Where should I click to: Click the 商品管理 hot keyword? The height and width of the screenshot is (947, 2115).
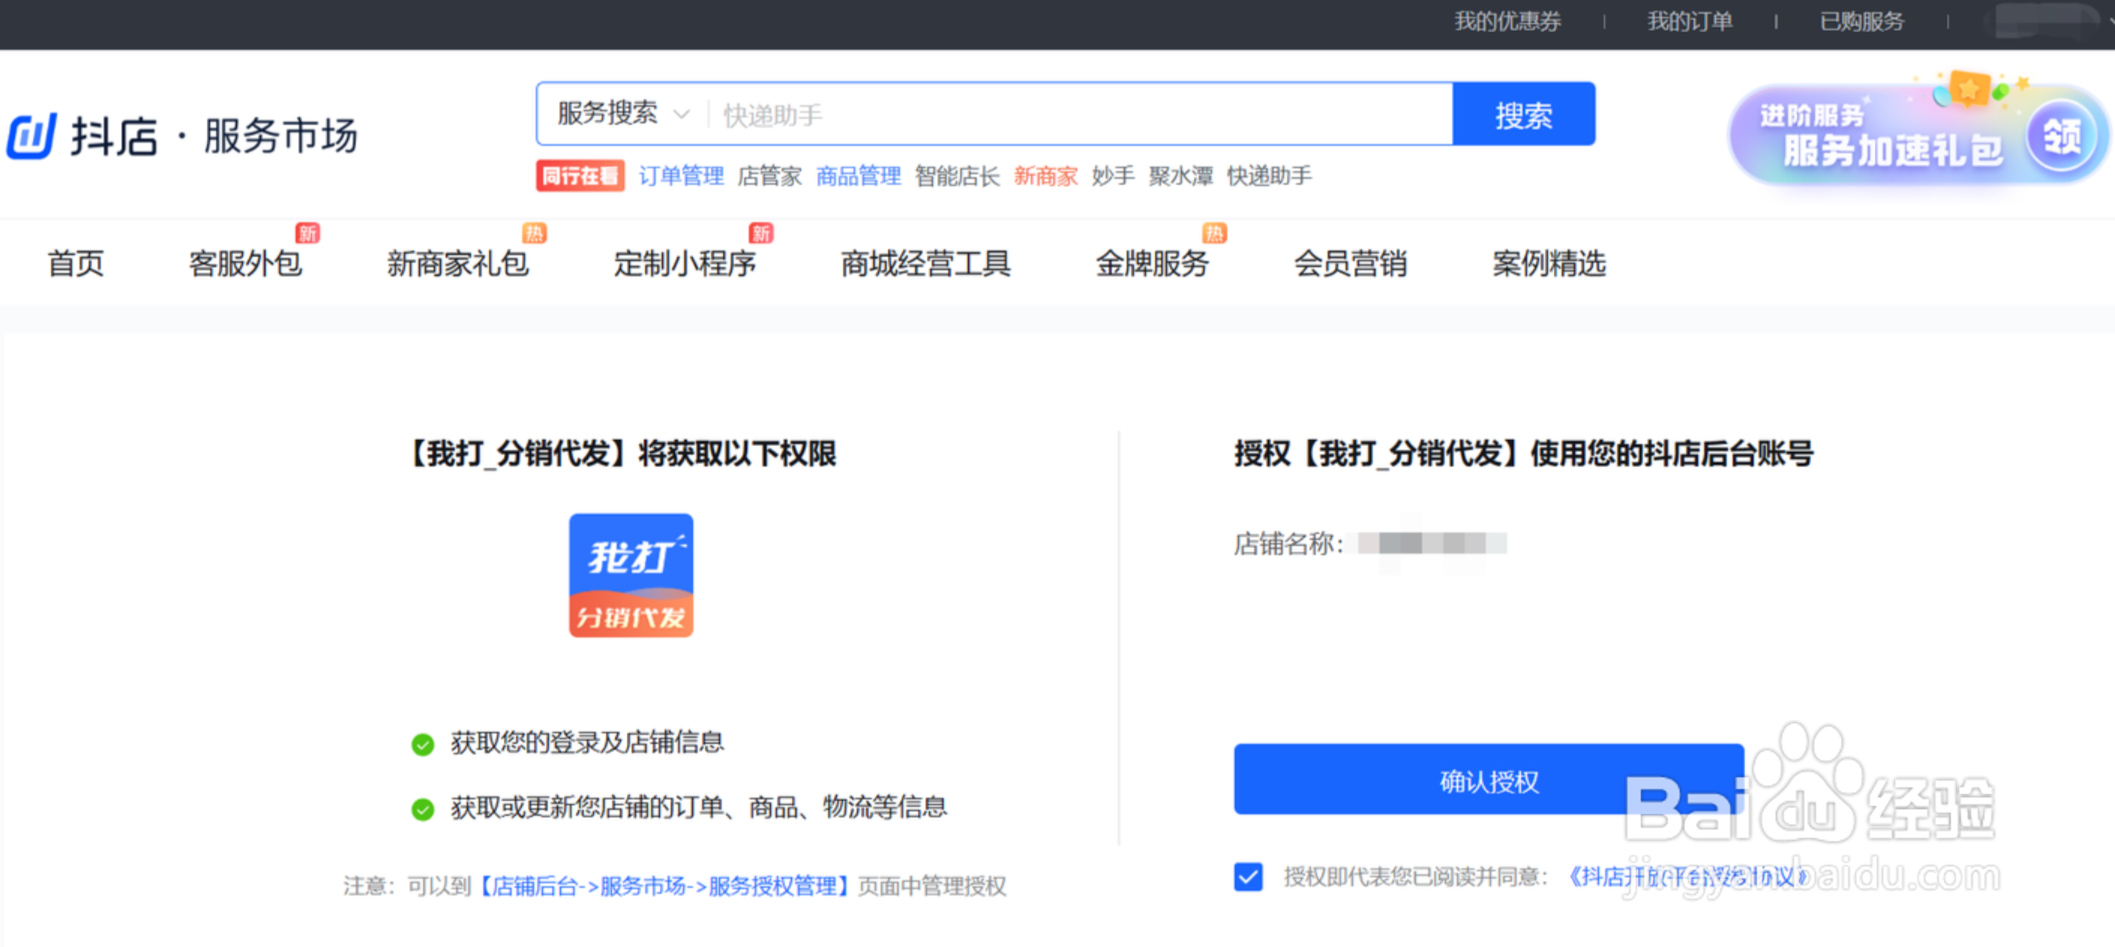pos(859,176)
